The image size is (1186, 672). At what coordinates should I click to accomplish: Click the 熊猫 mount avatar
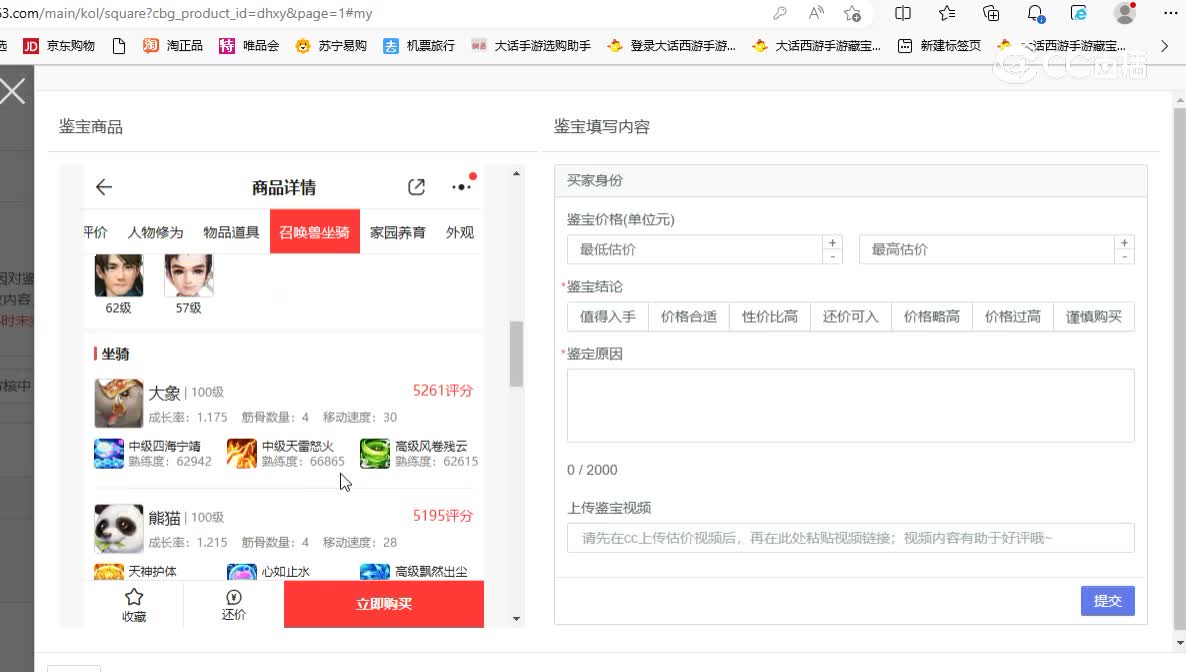coord(119,528)
